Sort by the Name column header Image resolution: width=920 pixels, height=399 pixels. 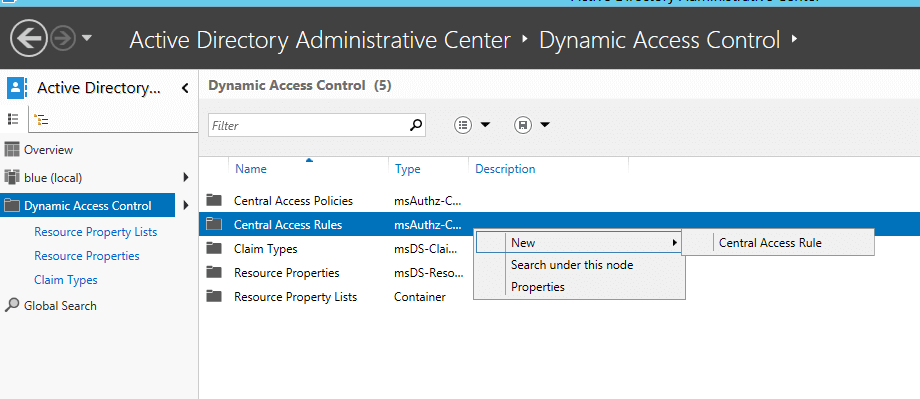251,169
